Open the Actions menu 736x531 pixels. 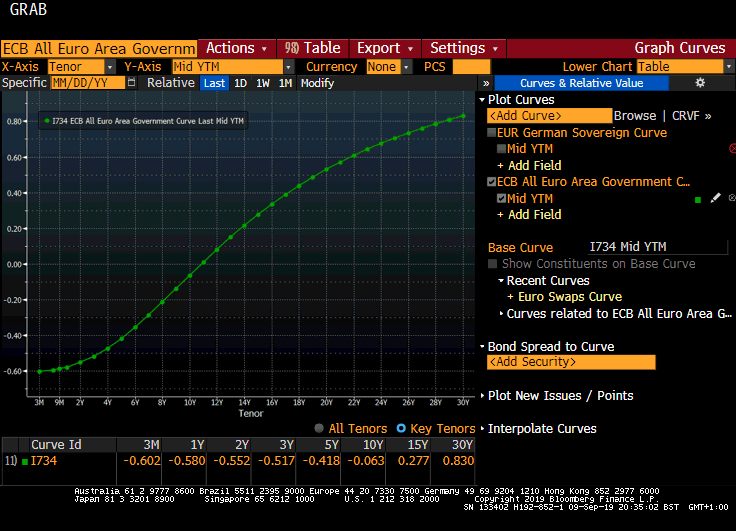pyautogui.click(x=236, y=48)
